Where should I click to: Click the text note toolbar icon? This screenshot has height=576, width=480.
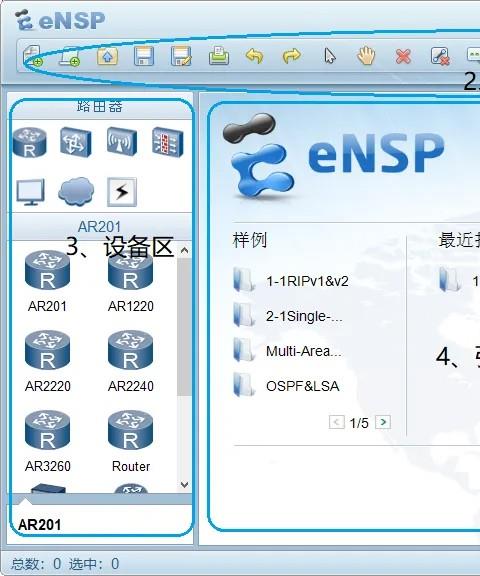473,56
